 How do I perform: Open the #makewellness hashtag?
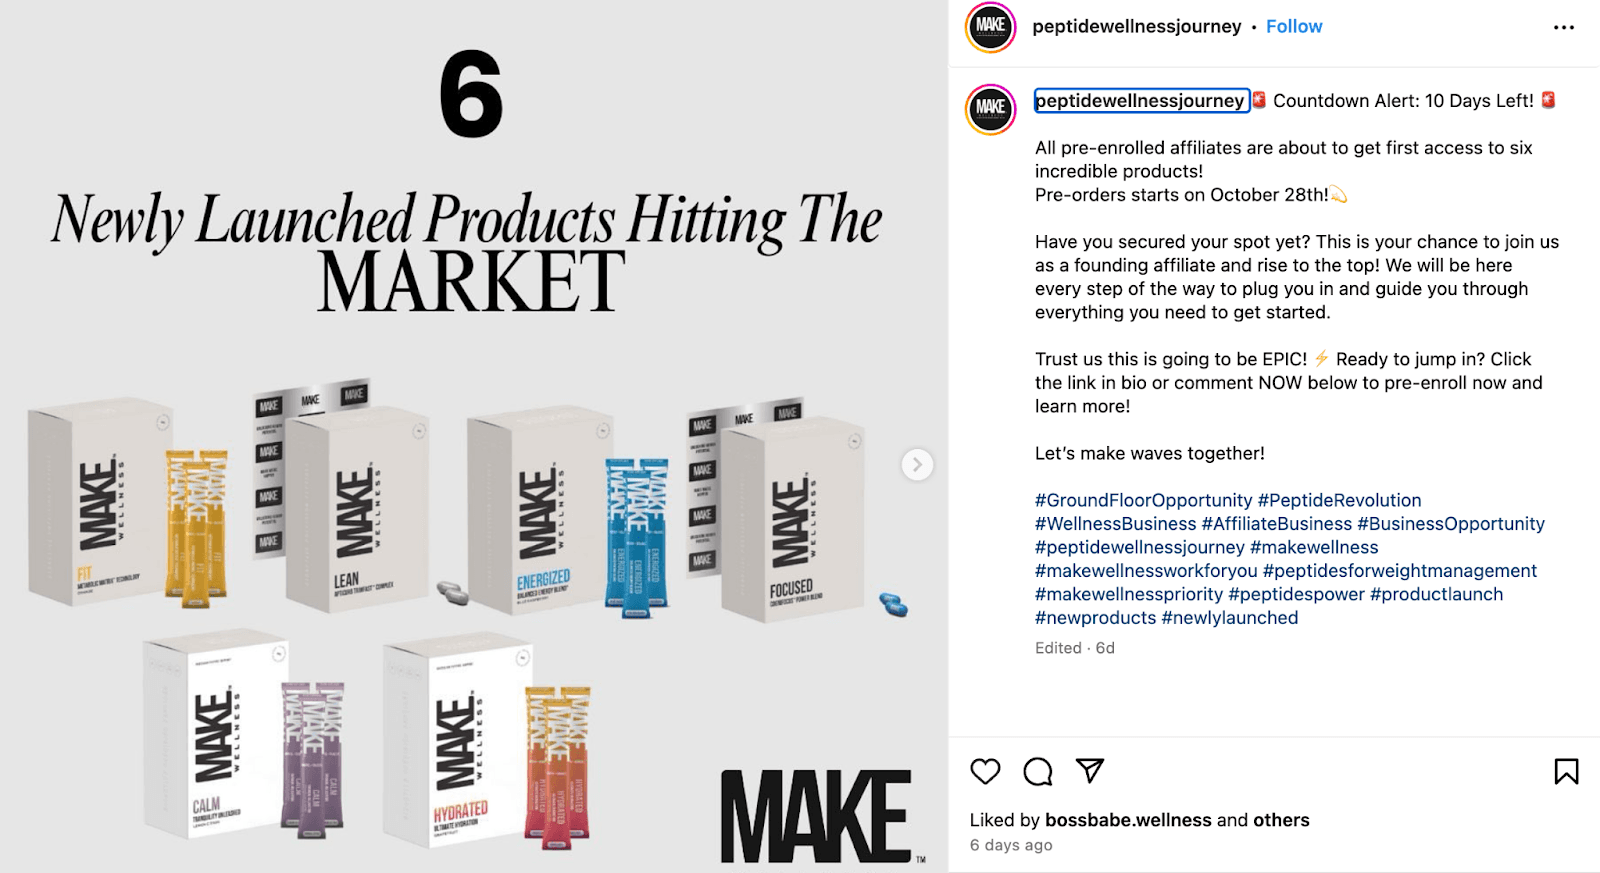click(x=1314, y=547)
